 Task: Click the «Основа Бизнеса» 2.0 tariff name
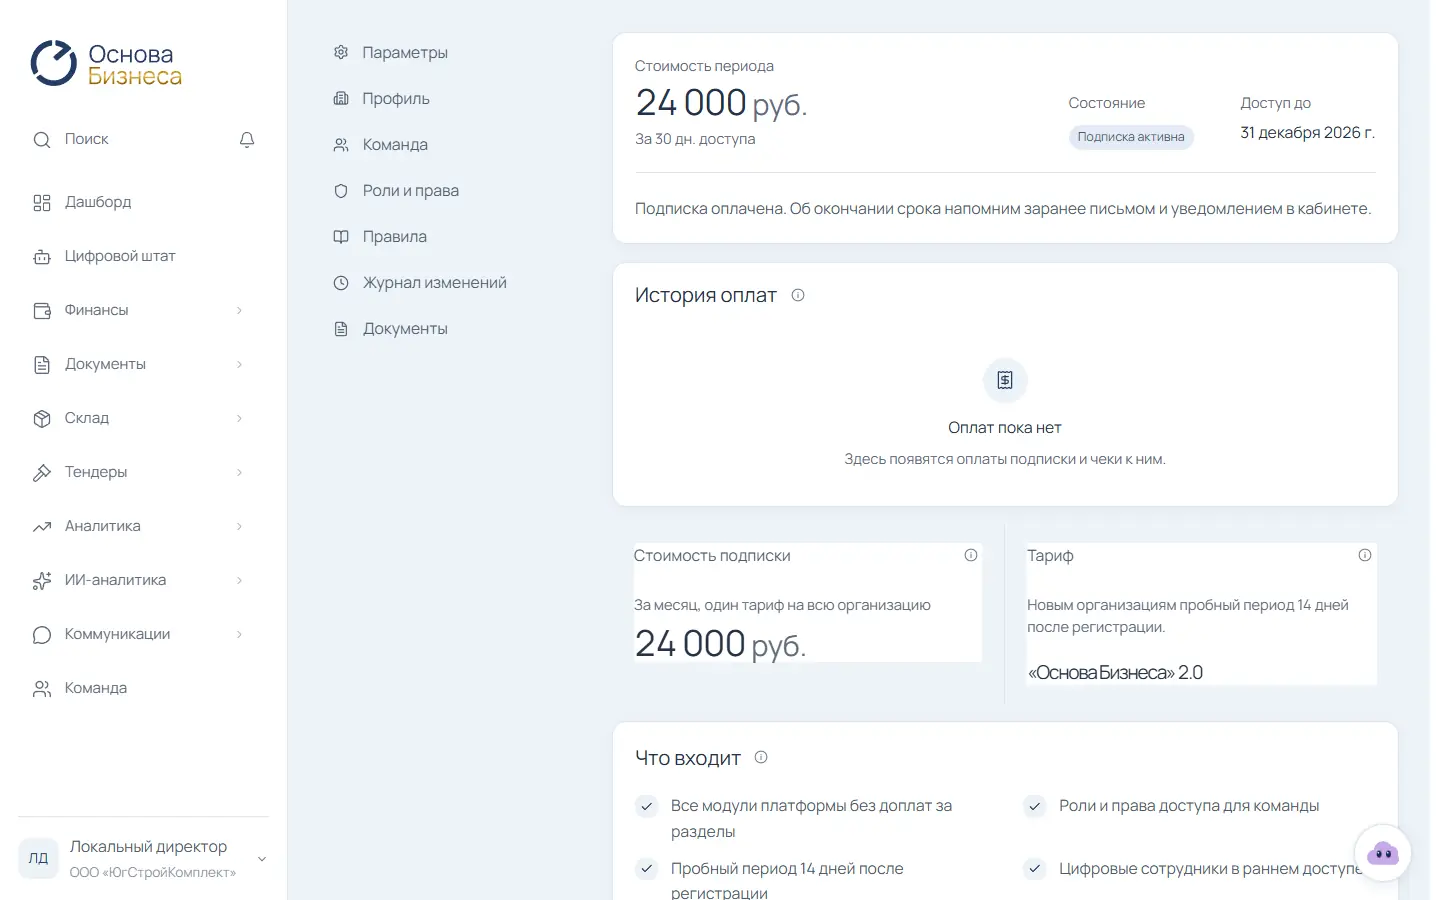1115,673
